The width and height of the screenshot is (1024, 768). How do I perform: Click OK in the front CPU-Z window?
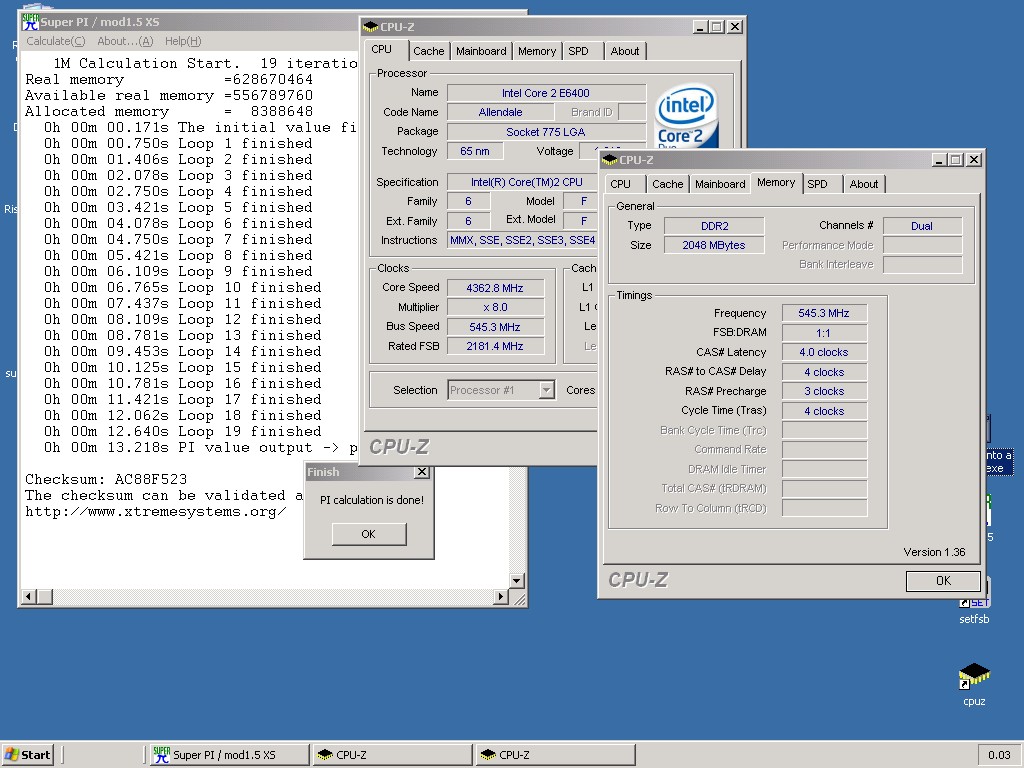tap(943, 581)
